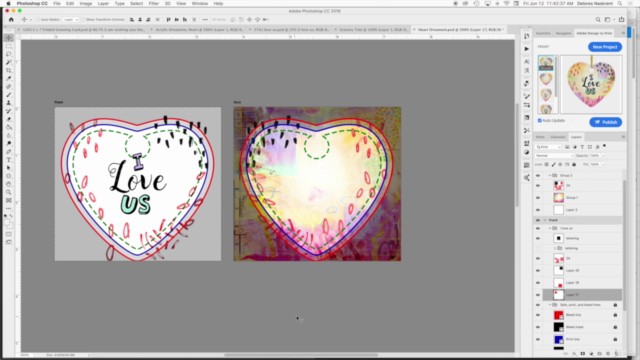Click the align left edges icon
This screenshot has width=640, height=360.
[132, 20]
